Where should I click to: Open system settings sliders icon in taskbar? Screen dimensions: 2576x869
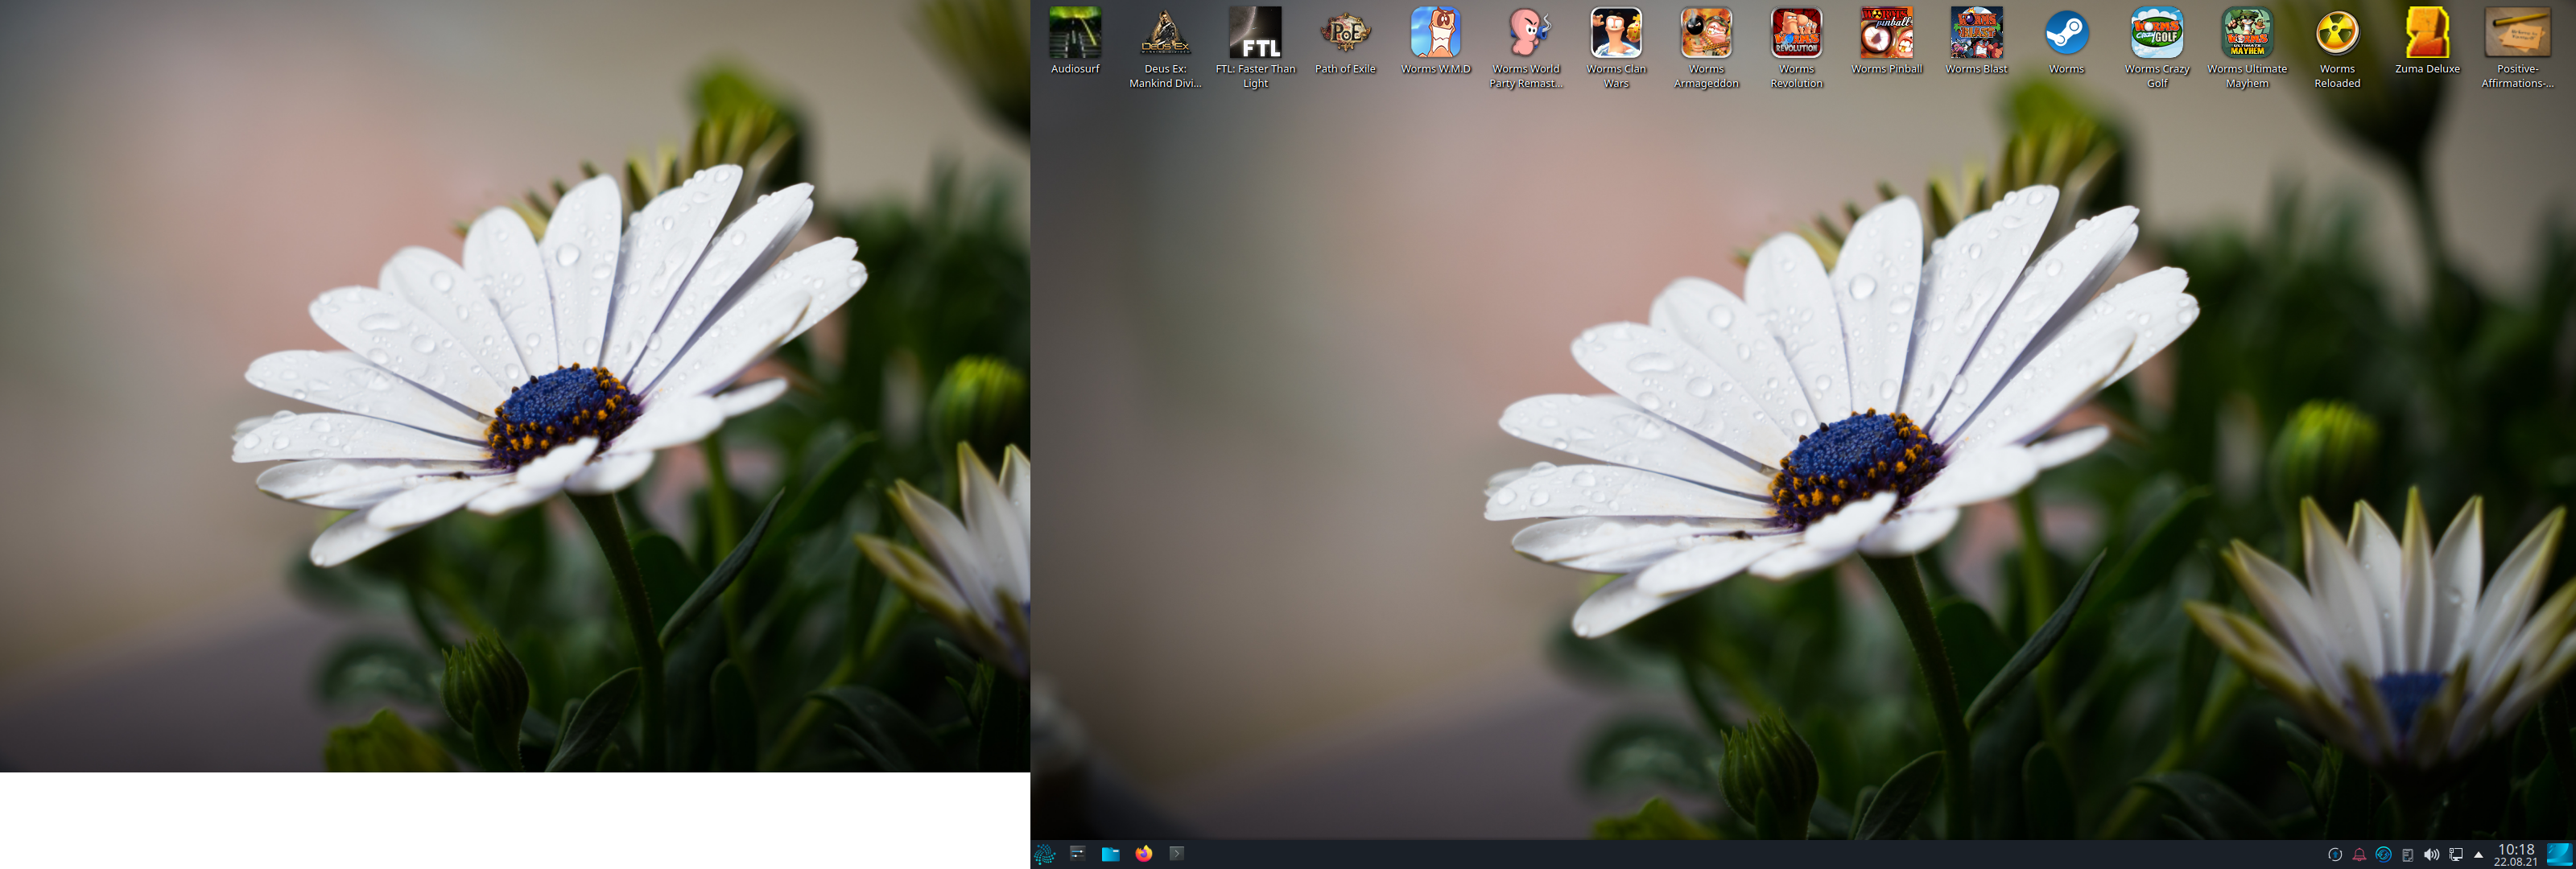pyautogui.click(x=1077, y=854)
